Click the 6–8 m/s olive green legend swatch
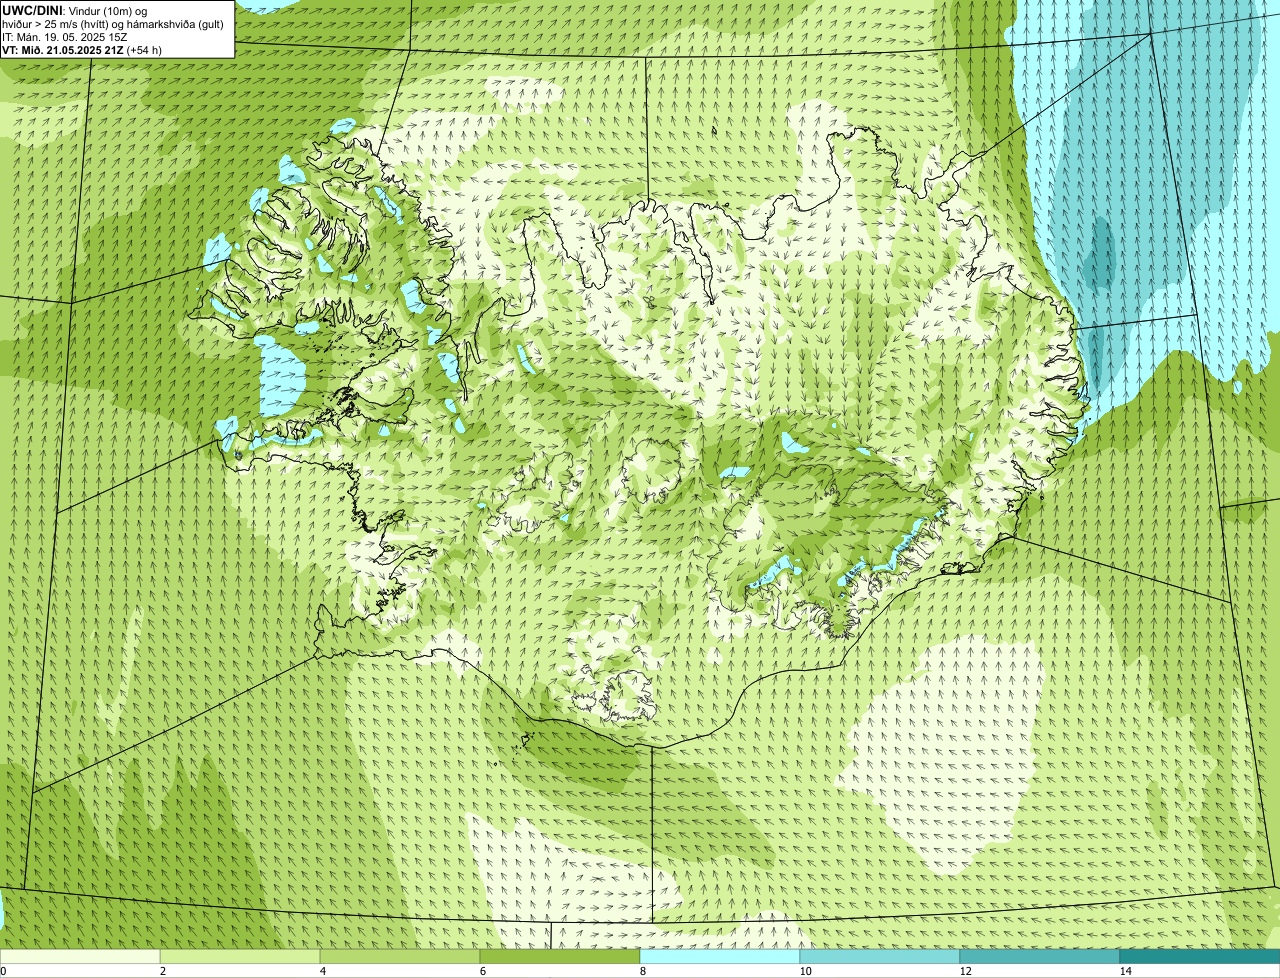This screenshot has height=978, width=1280. (560, 956)
